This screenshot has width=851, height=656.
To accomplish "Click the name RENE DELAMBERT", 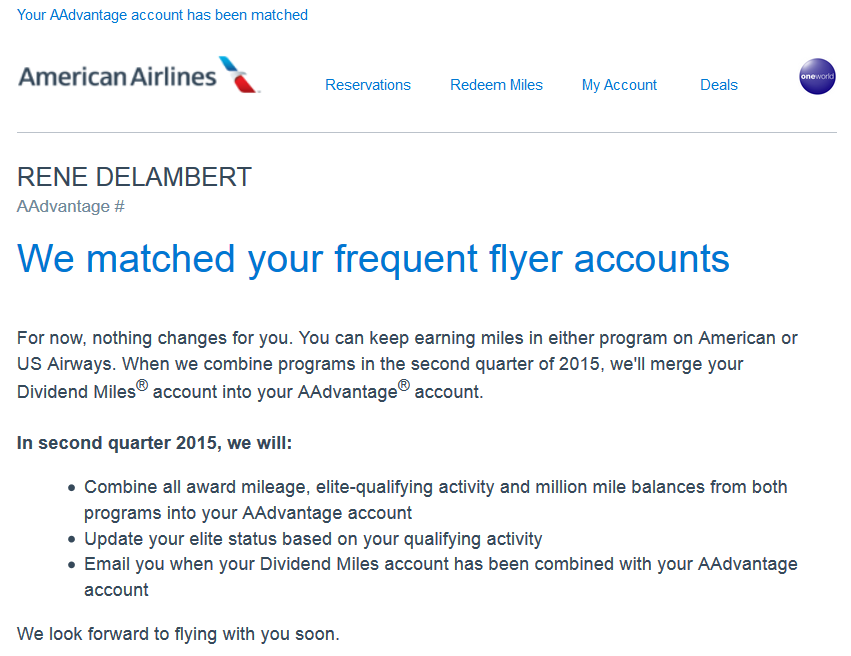I will coord(134,178).
